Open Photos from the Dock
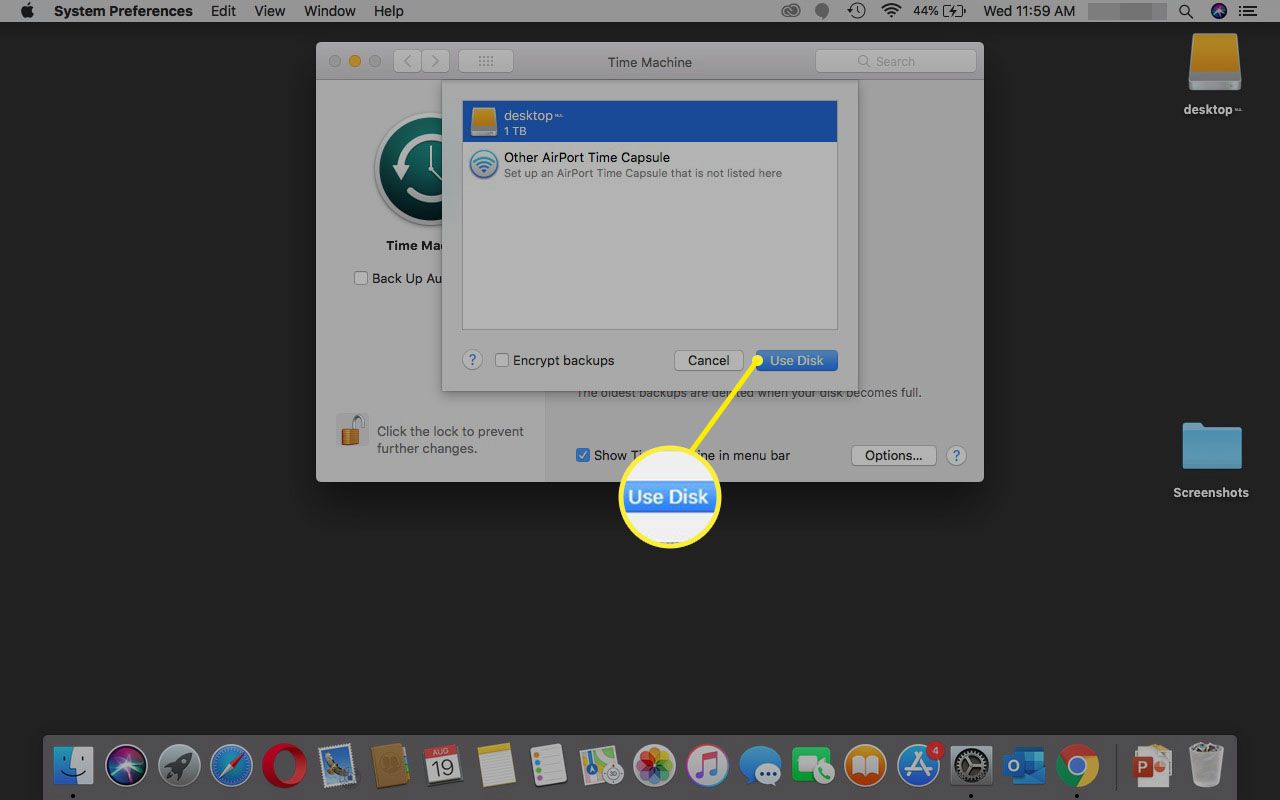The image size is (1280, 800). click(x=655, y=767)
